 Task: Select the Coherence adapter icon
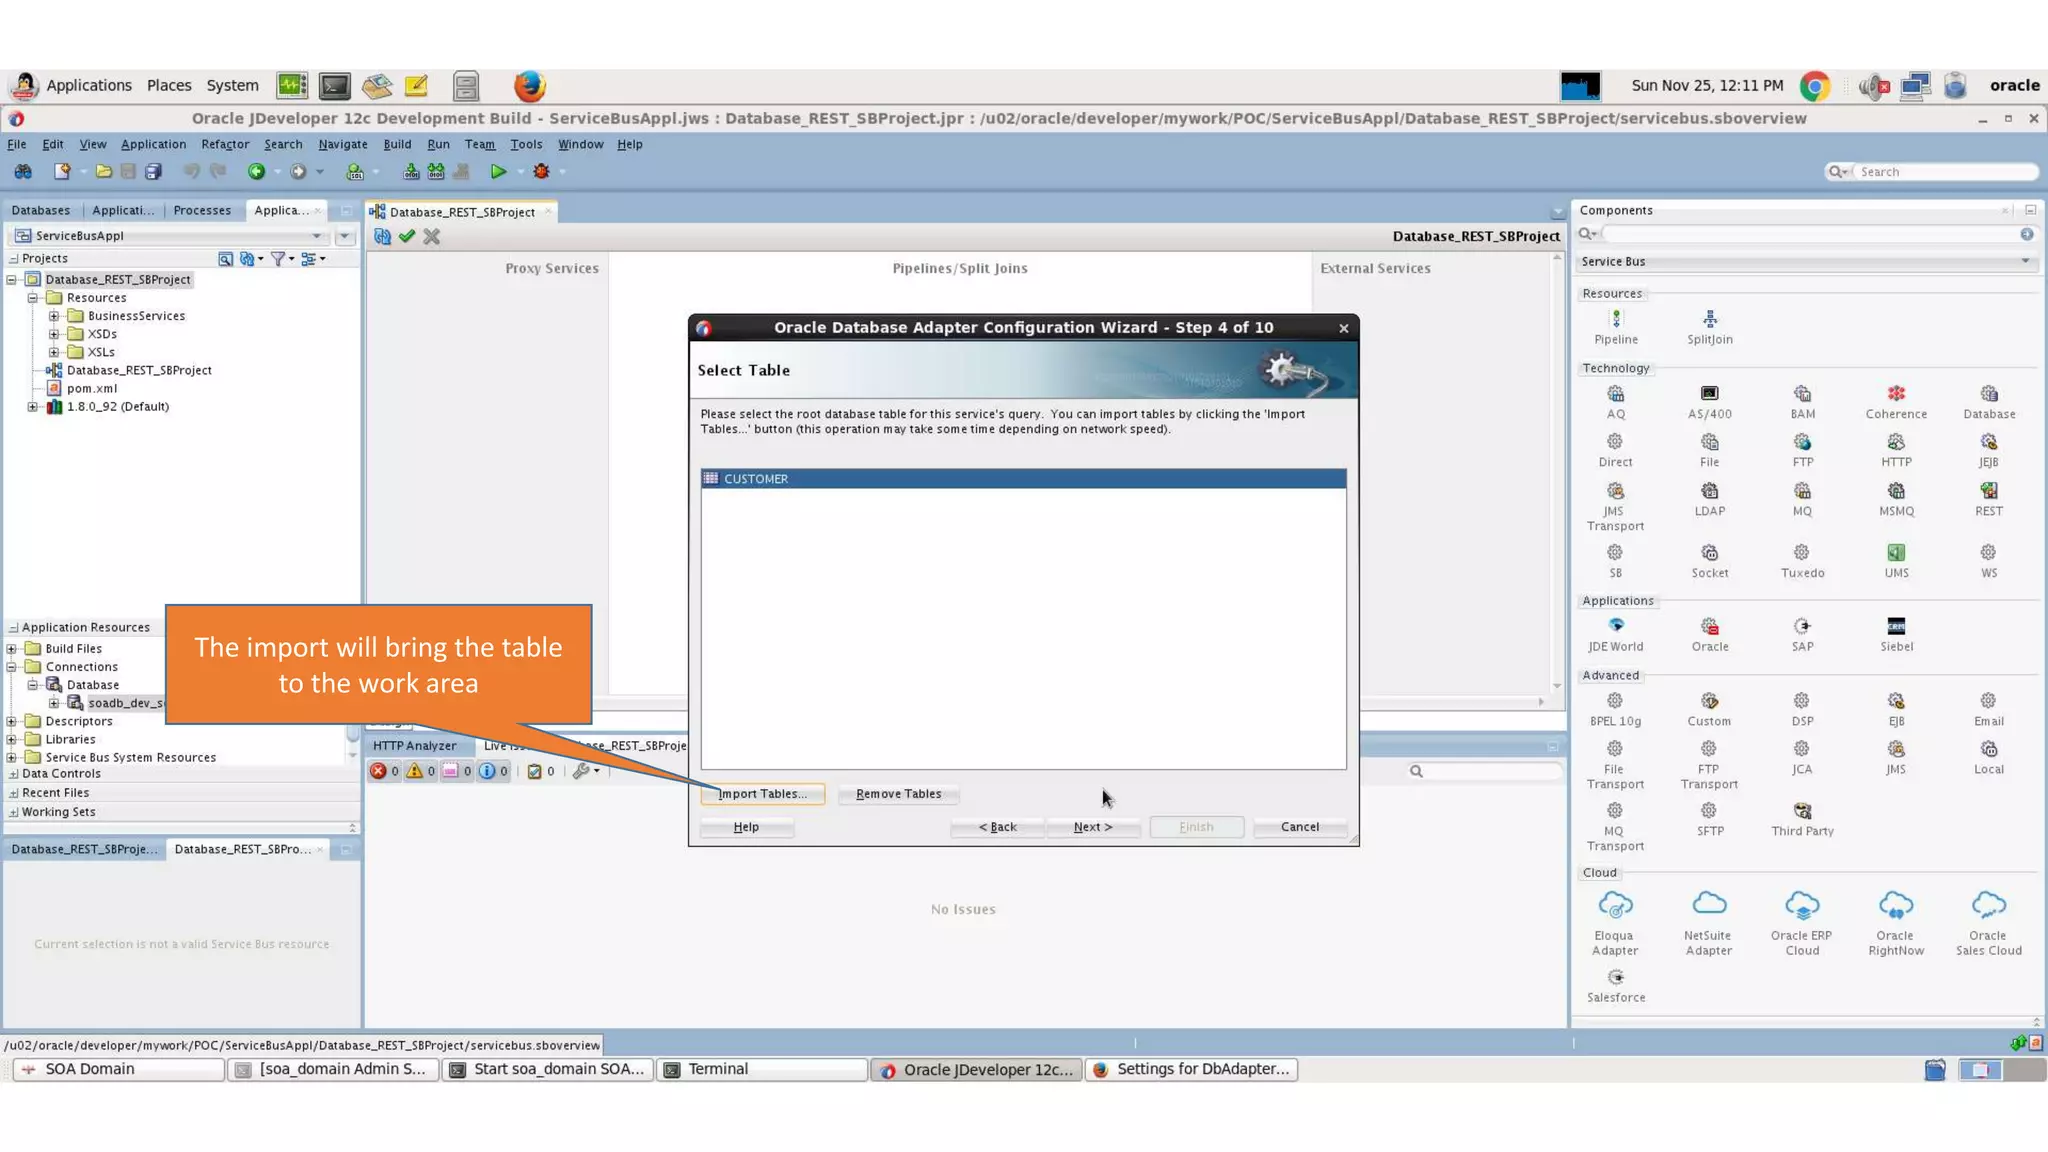(x=1895, y=394)
